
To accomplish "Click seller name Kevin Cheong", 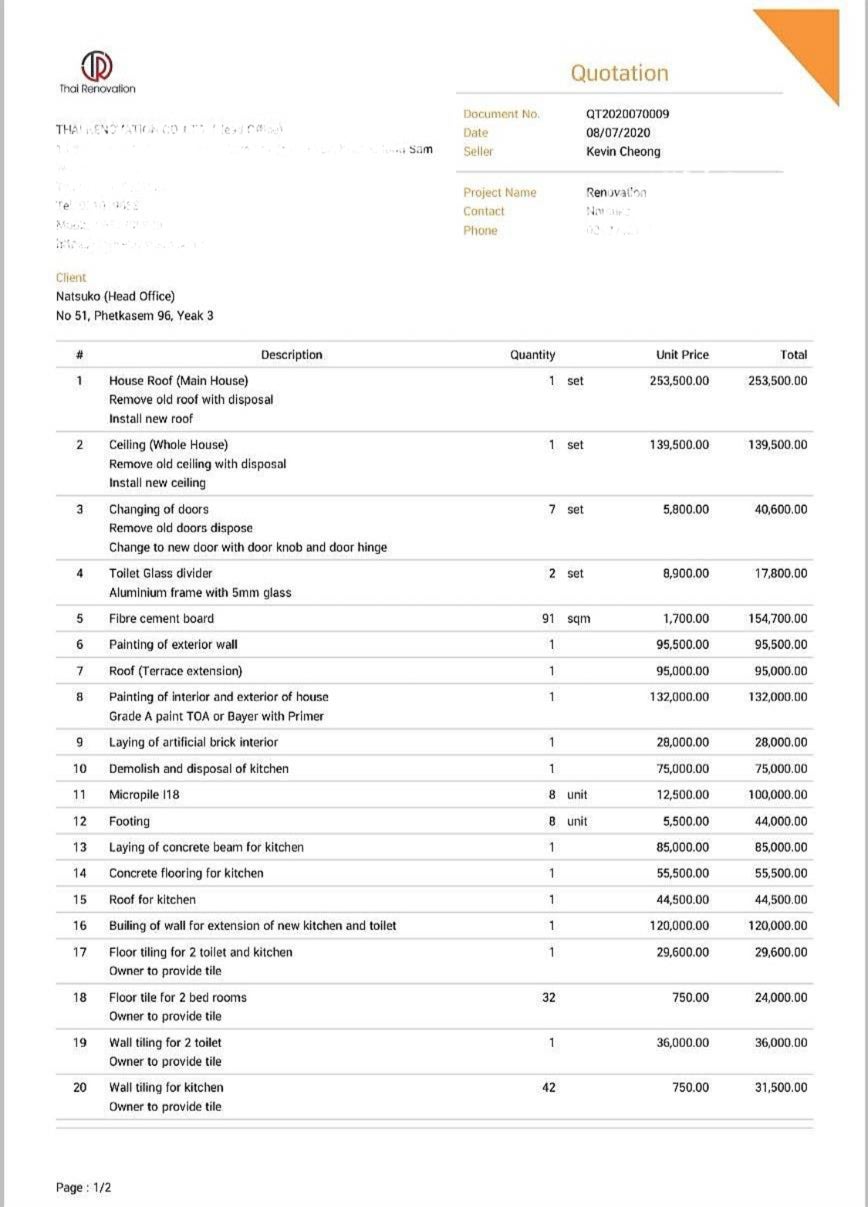I will [623, 152].
